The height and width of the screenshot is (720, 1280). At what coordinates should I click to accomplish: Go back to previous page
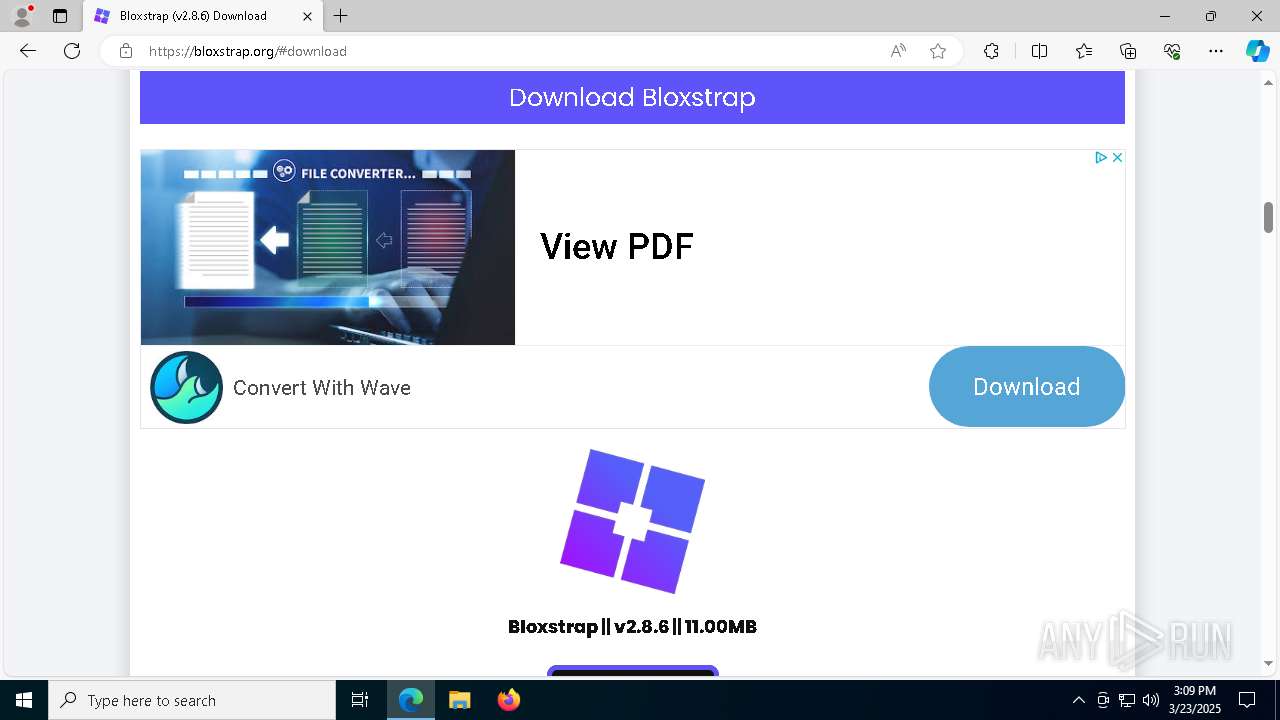click(28, 51)
